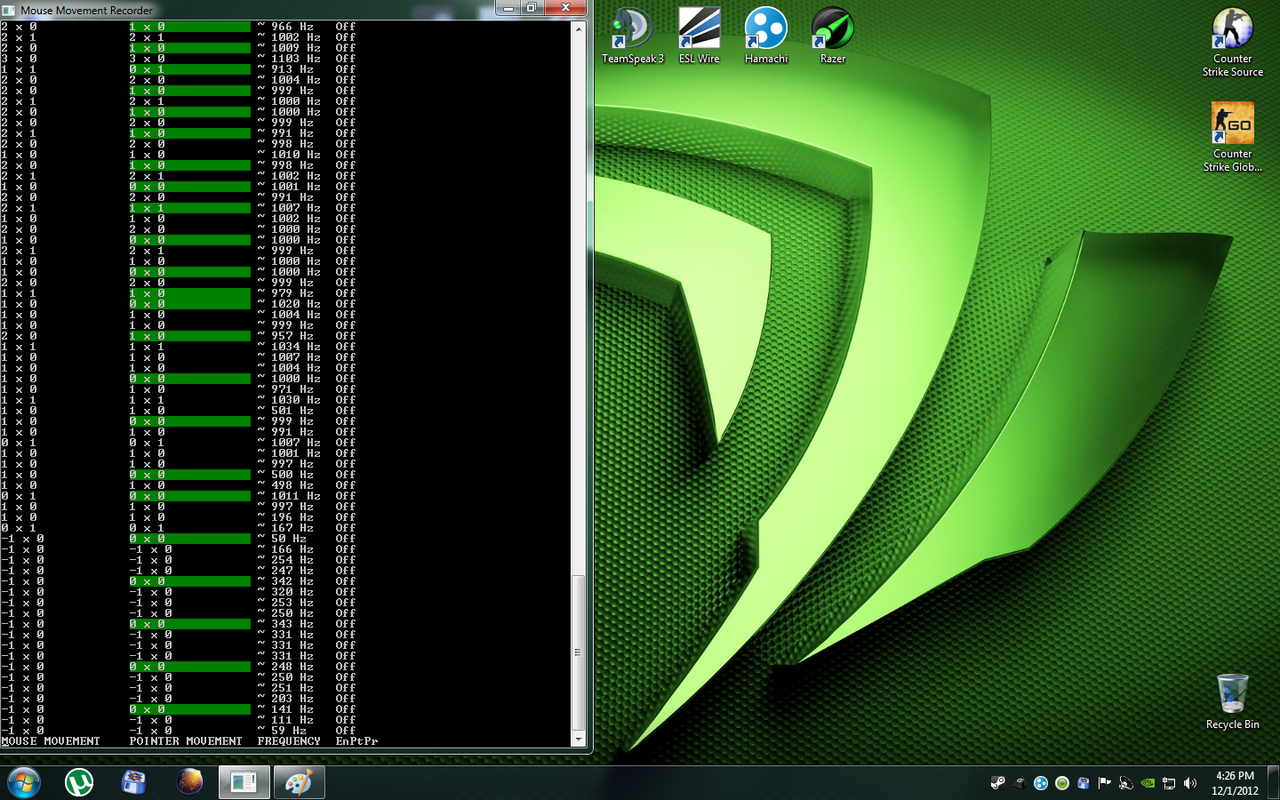This screenshot has width=1280, height=800.
Task: Open the NVIDIA icon in the system tray
Action: click(1148, 783)
